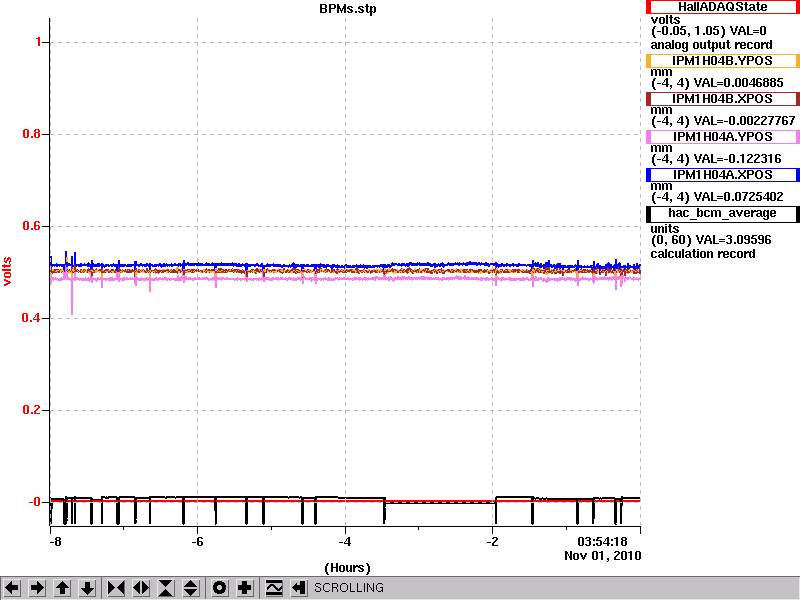
Task: Click the VAL=0.0725402 readout
Action: pyautogui.click(x=738, y=197)
